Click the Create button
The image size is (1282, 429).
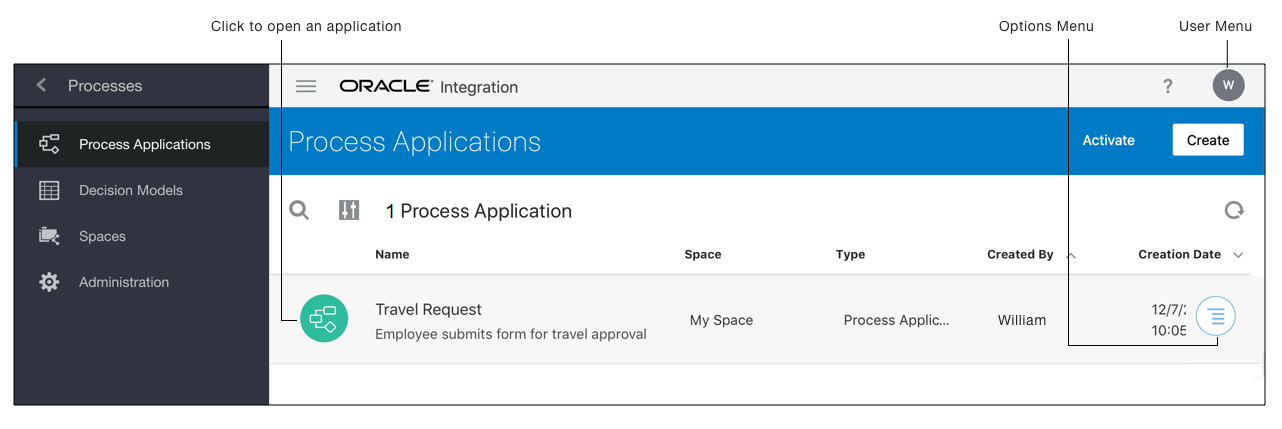pos(1207,140)
